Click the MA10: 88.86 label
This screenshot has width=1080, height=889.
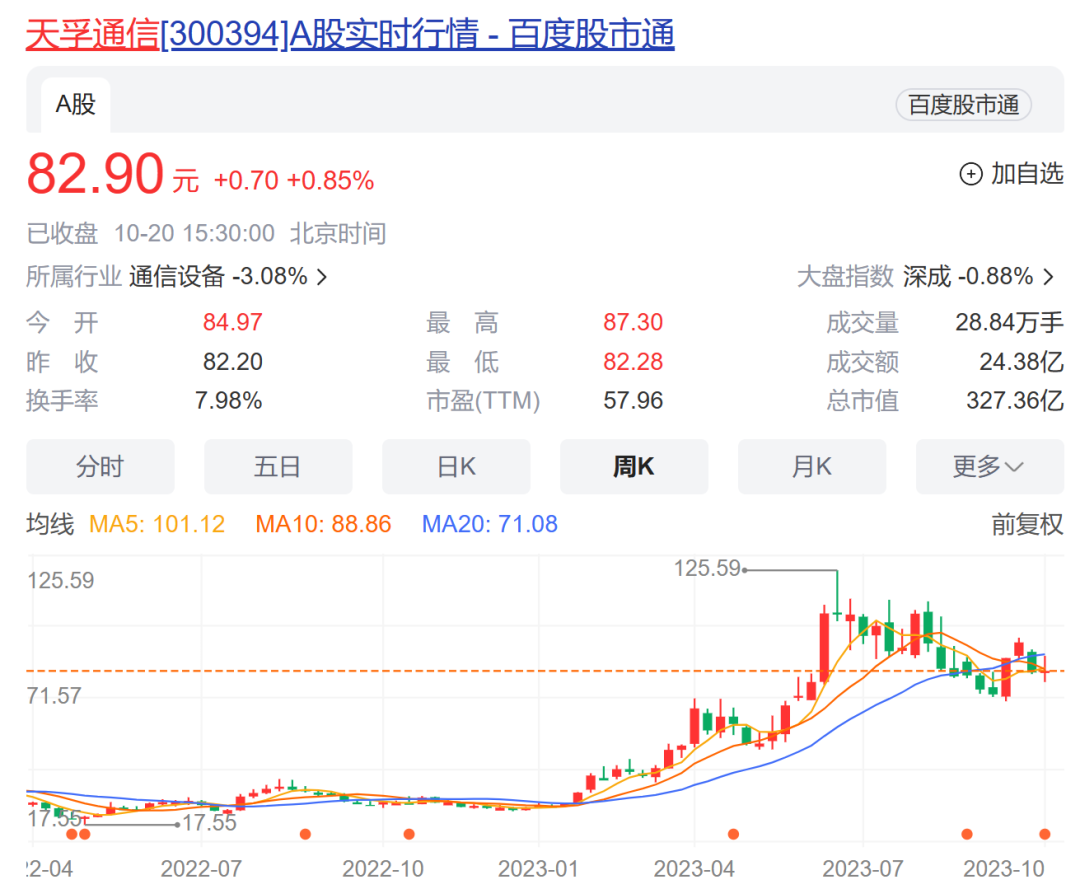(x=323, y=525)
